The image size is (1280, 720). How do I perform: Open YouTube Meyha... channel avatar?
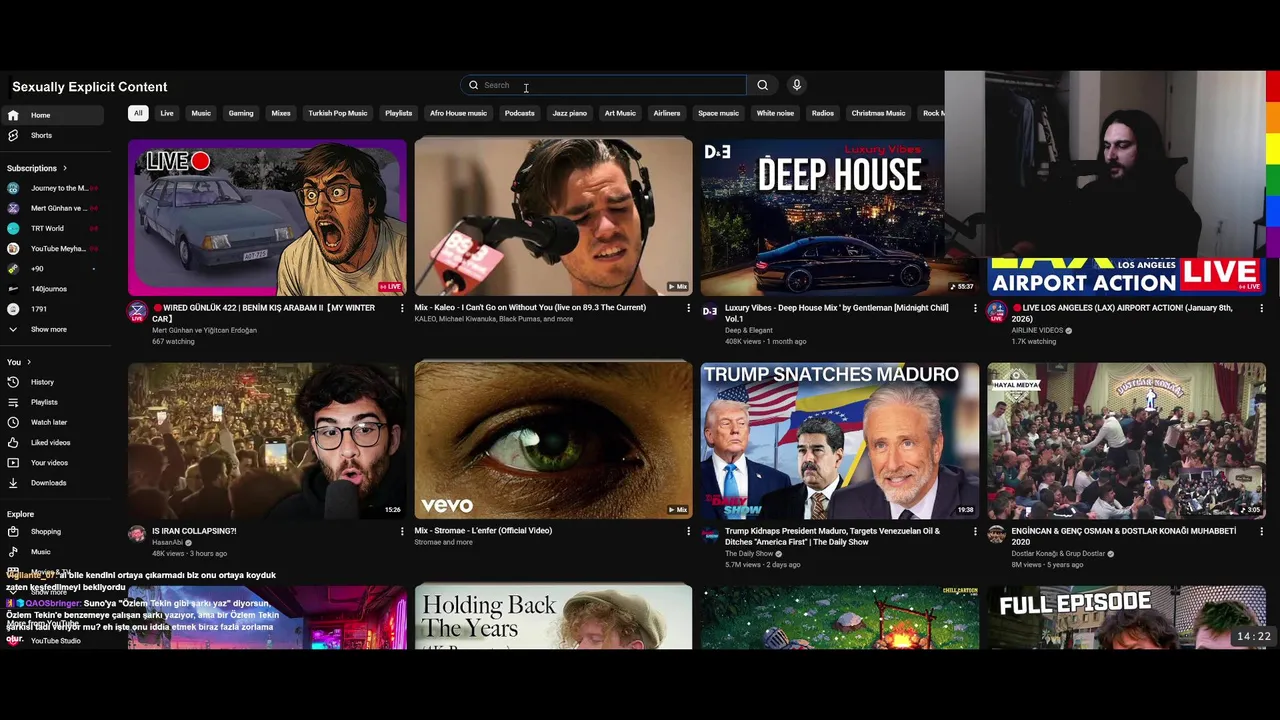(x=13, y=248)
